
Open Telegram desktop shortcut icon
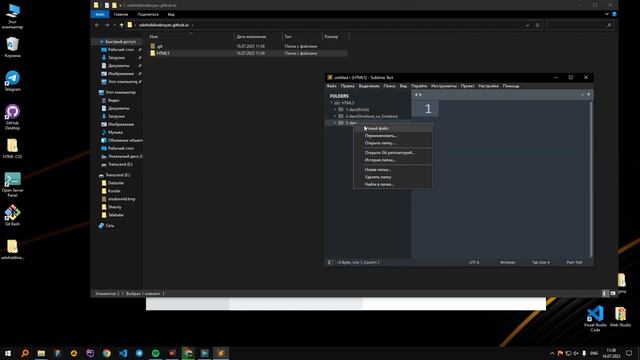13,81
